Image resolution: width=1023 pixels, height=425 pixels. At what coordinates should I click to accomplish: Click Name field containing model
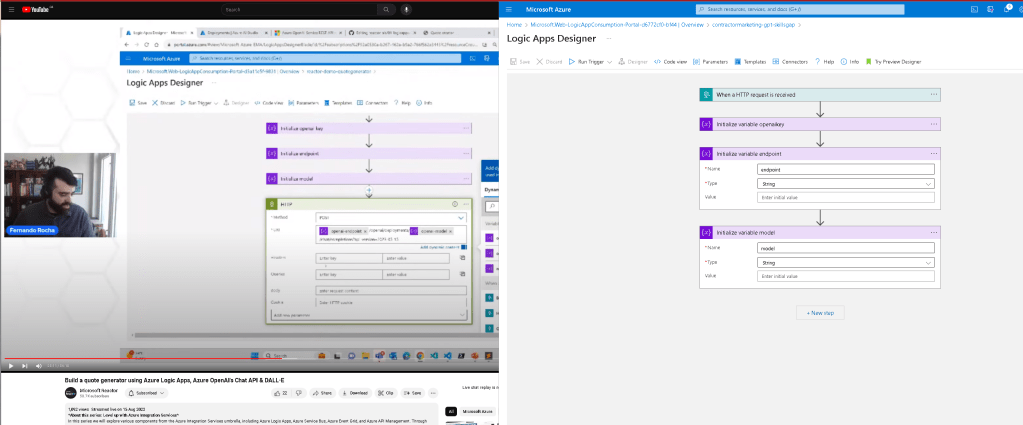coord(846,248)
